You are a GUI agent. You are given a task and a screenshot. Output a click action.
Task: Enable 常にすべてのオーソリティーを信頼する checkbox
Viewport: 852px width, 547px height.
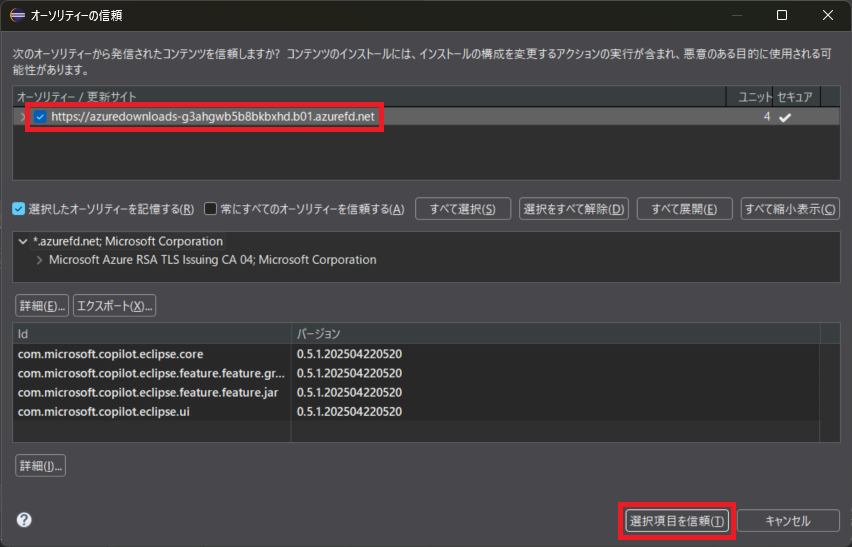[x=211, y=209]
